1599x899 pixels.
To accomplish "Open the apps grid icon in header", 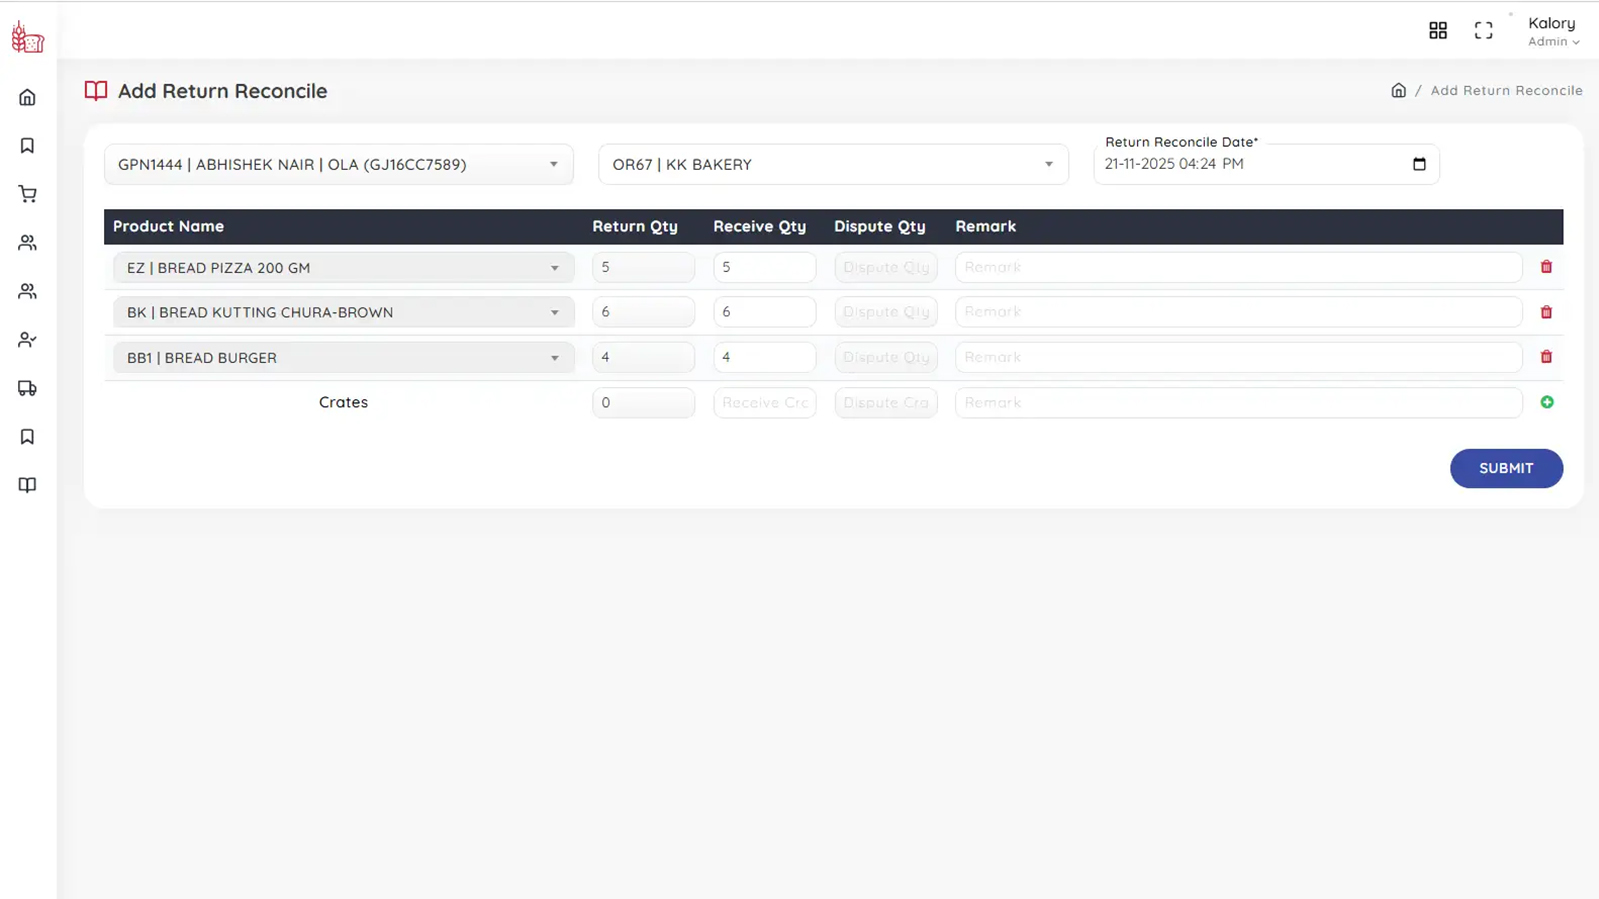I will [1437, 31].
